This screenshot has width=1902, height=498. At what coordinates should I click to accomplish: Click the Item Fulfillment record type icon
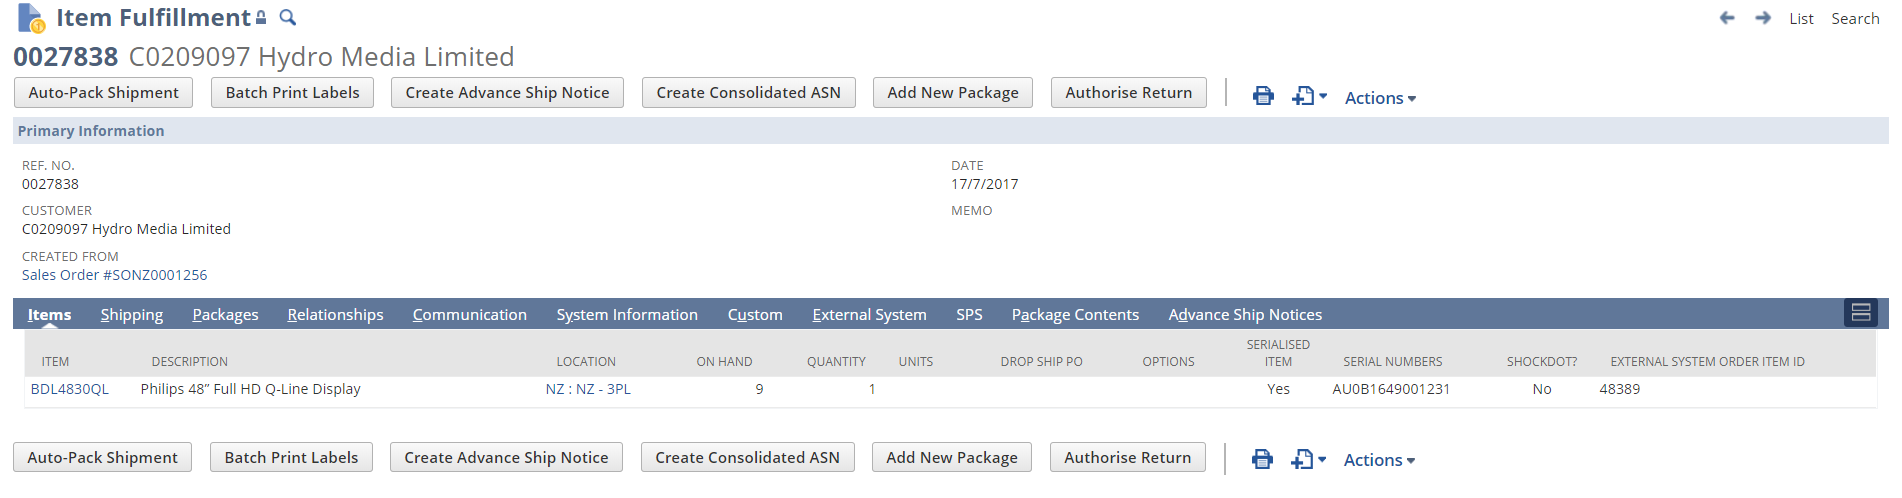point(31,18)
